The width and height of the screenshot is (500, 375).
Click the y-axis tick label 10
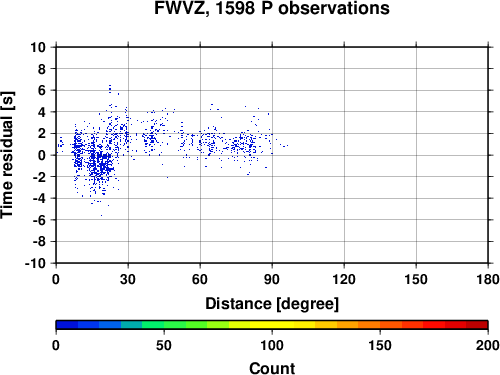[38, 47]
